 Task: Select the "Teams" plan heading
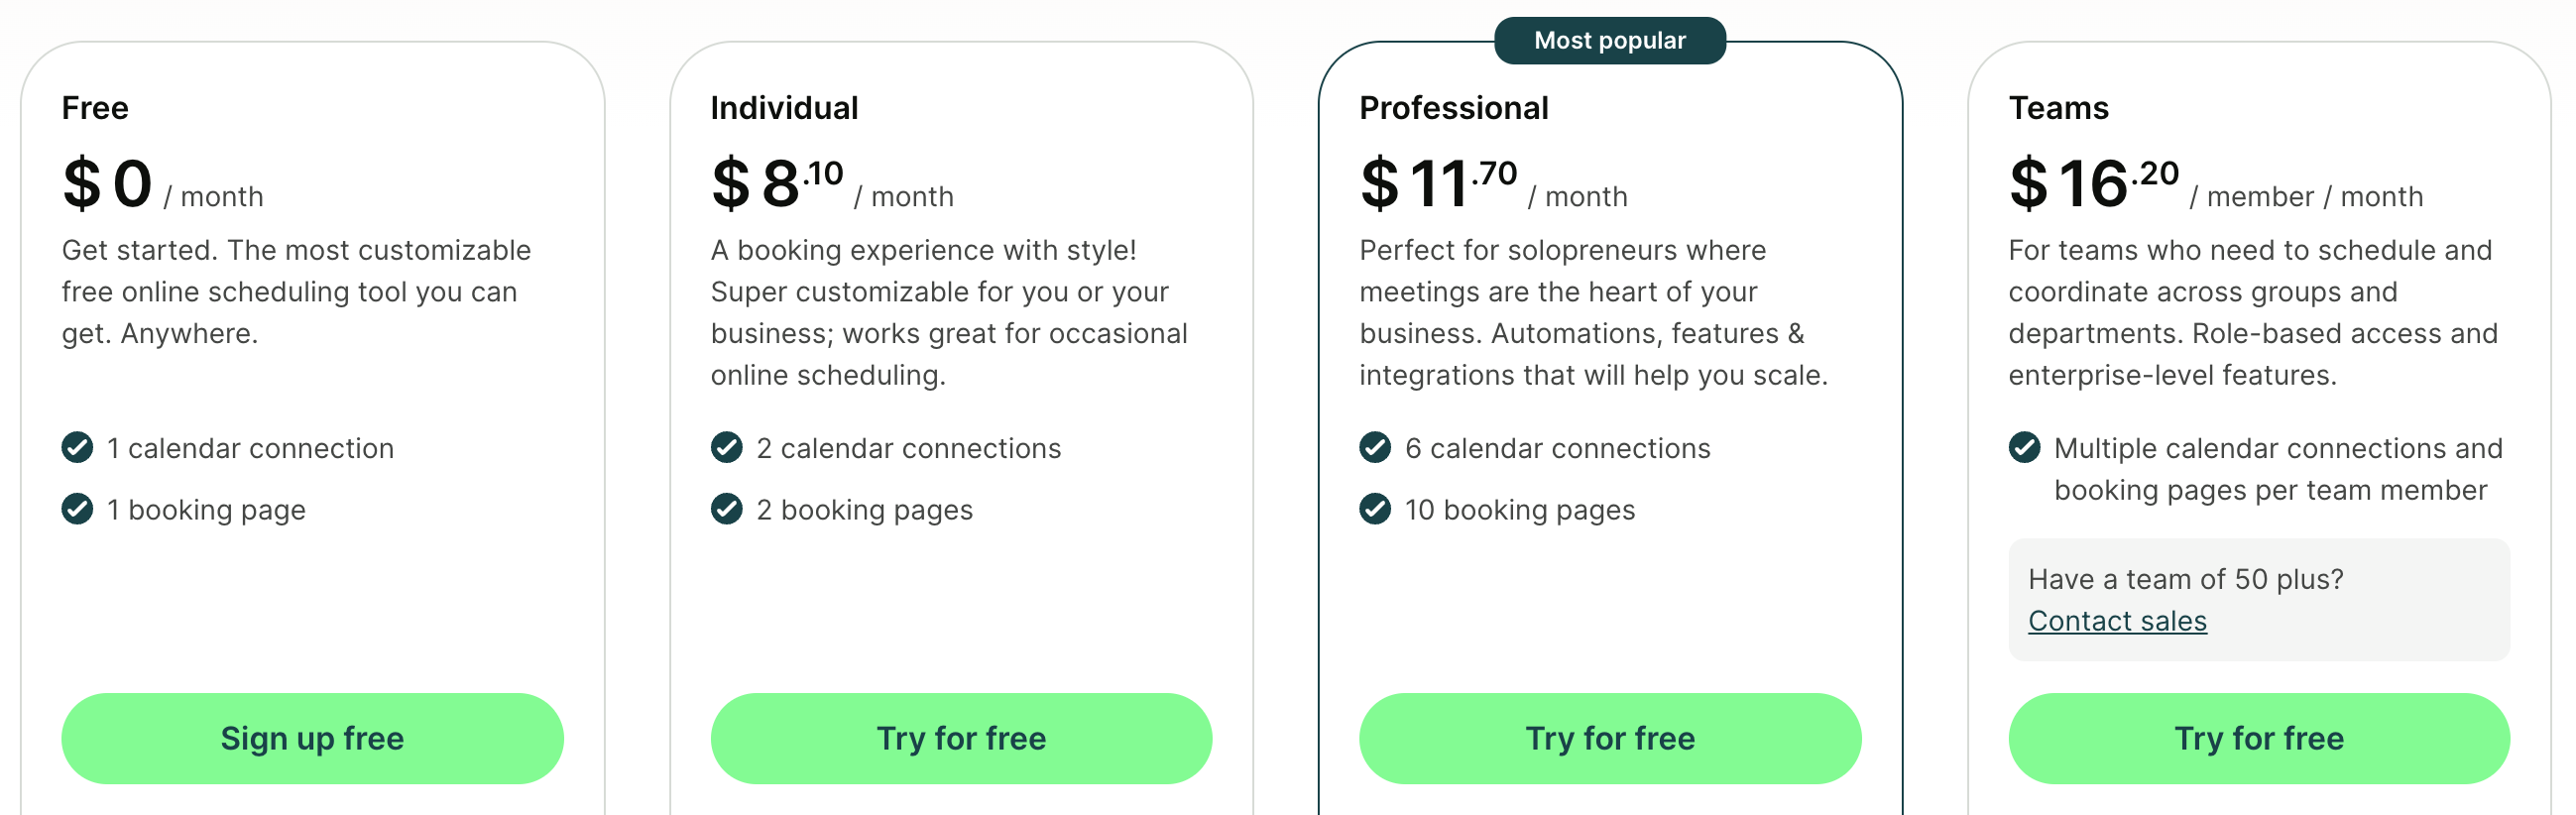(2059, 108)
